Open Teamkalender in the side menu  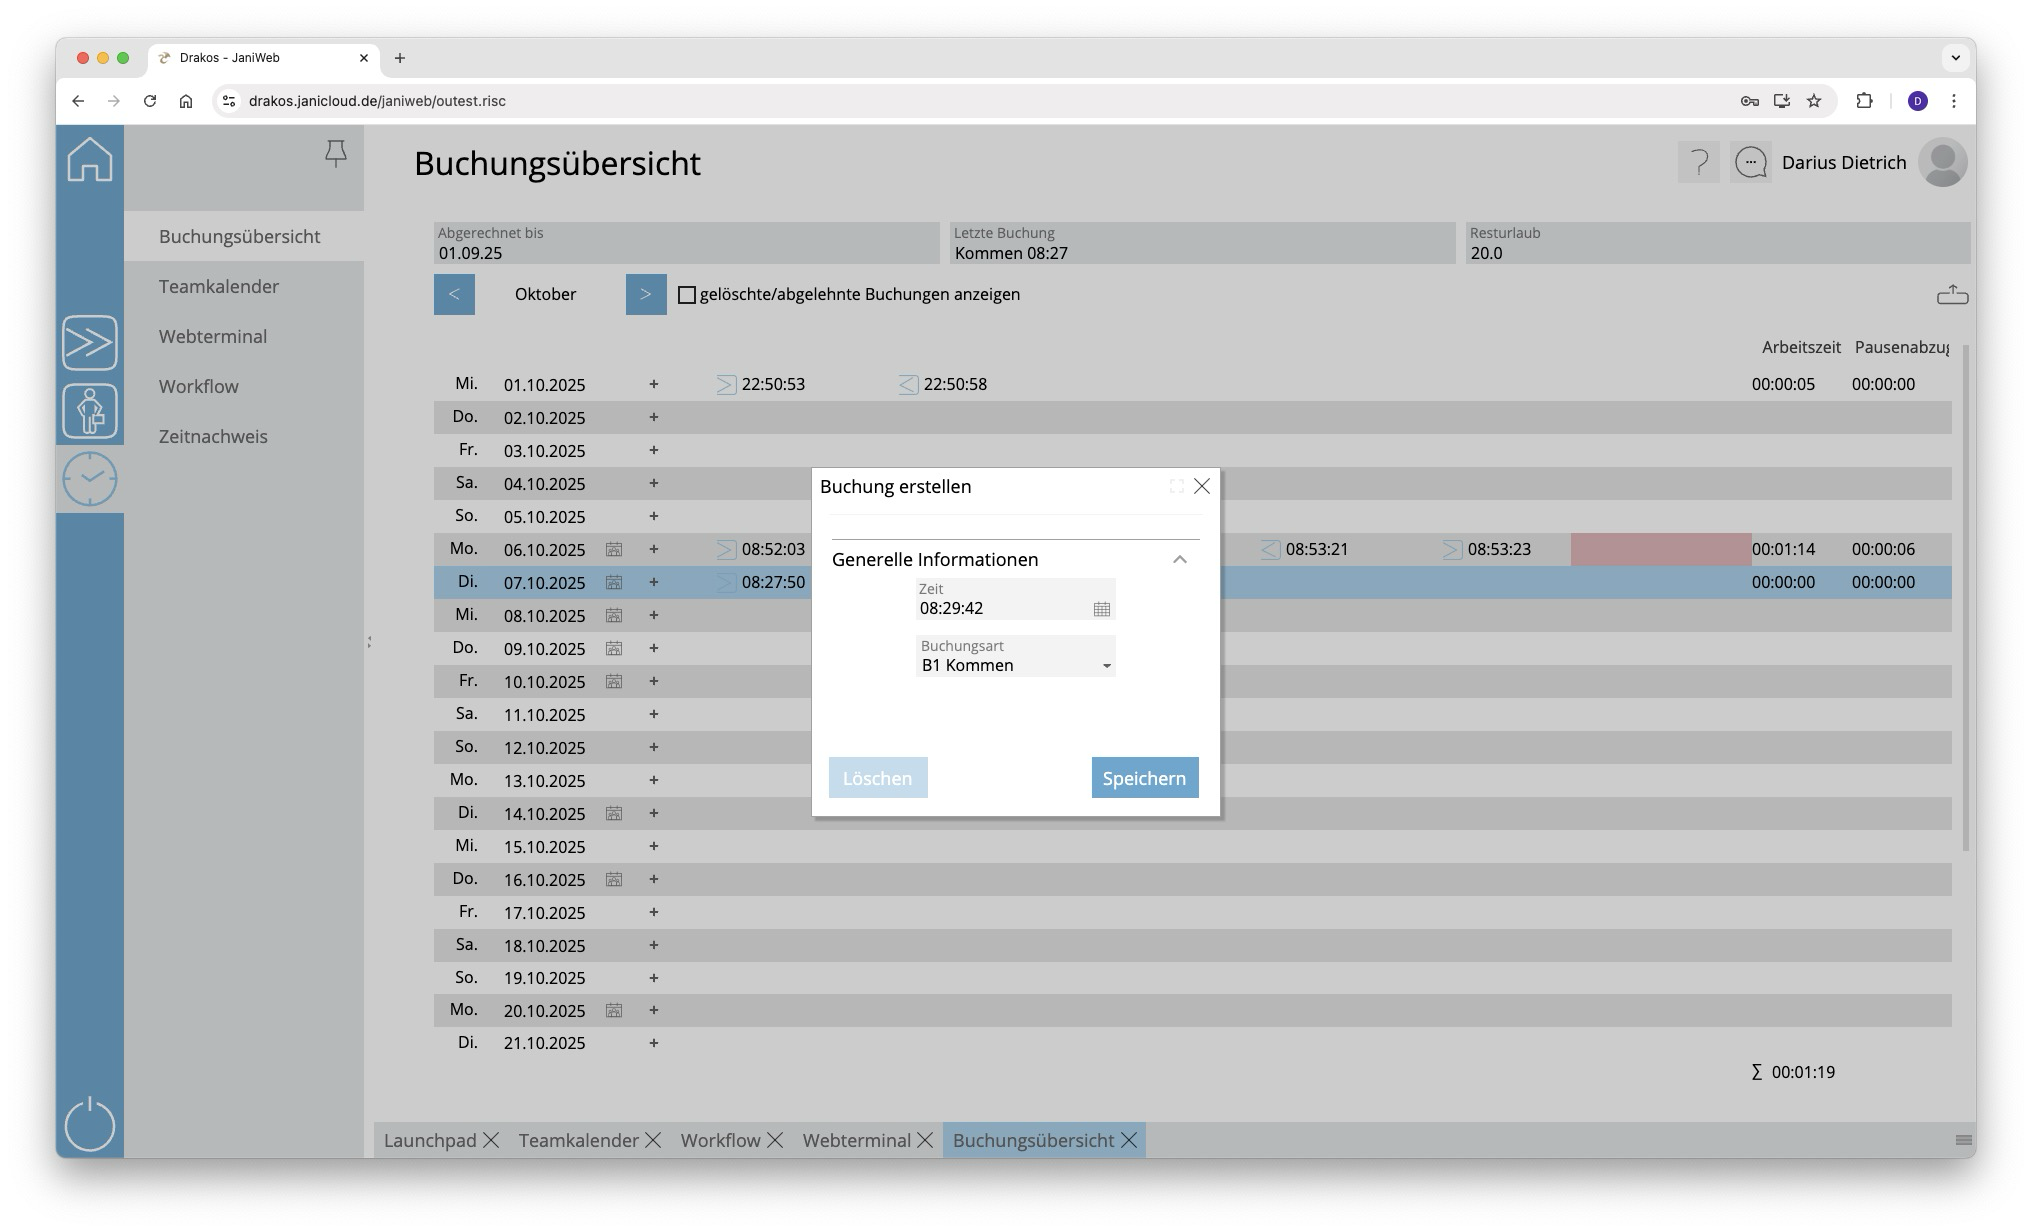coord(218,287)
